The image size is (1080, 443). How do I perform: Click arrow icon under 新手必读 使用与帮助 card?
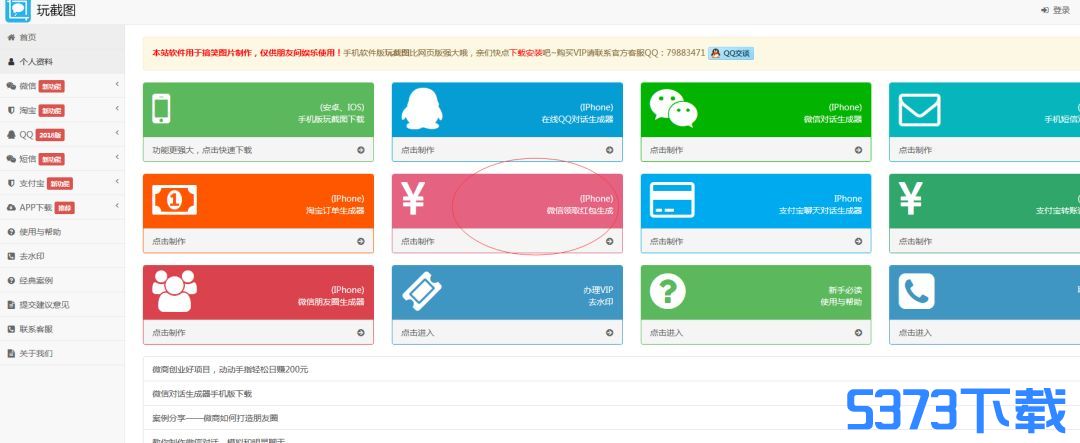(858, 332)
